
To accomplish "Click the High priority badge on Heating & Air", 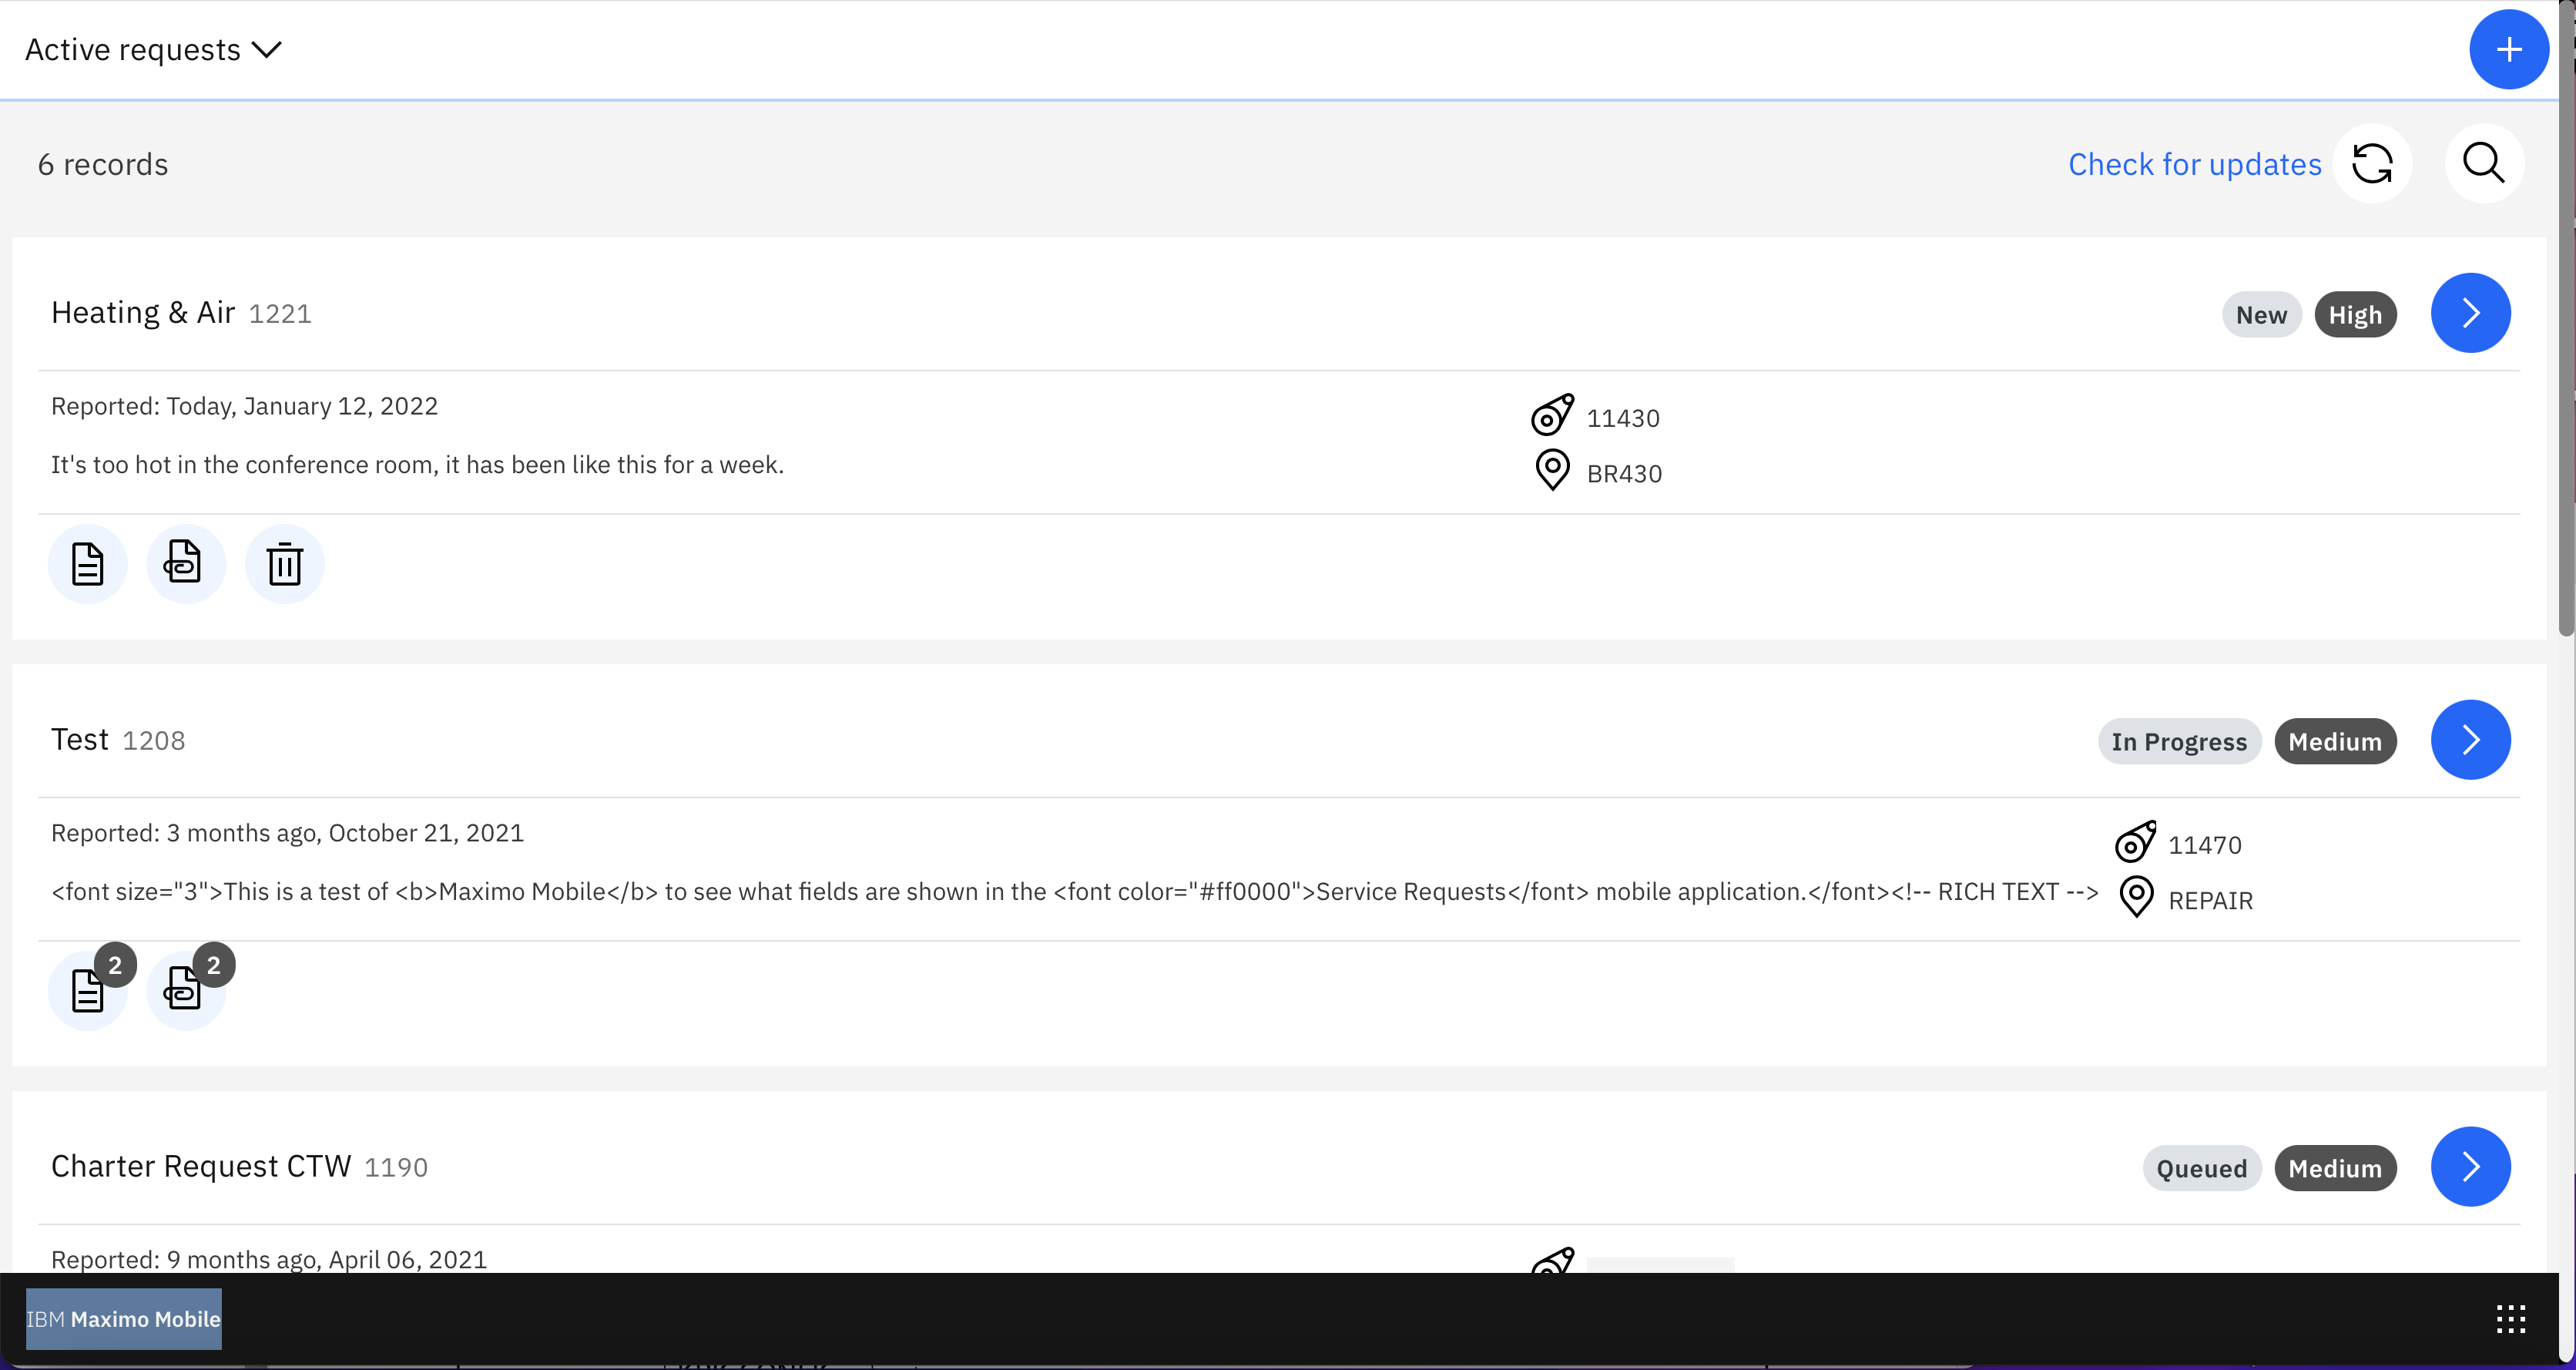I will point(2356,314).
